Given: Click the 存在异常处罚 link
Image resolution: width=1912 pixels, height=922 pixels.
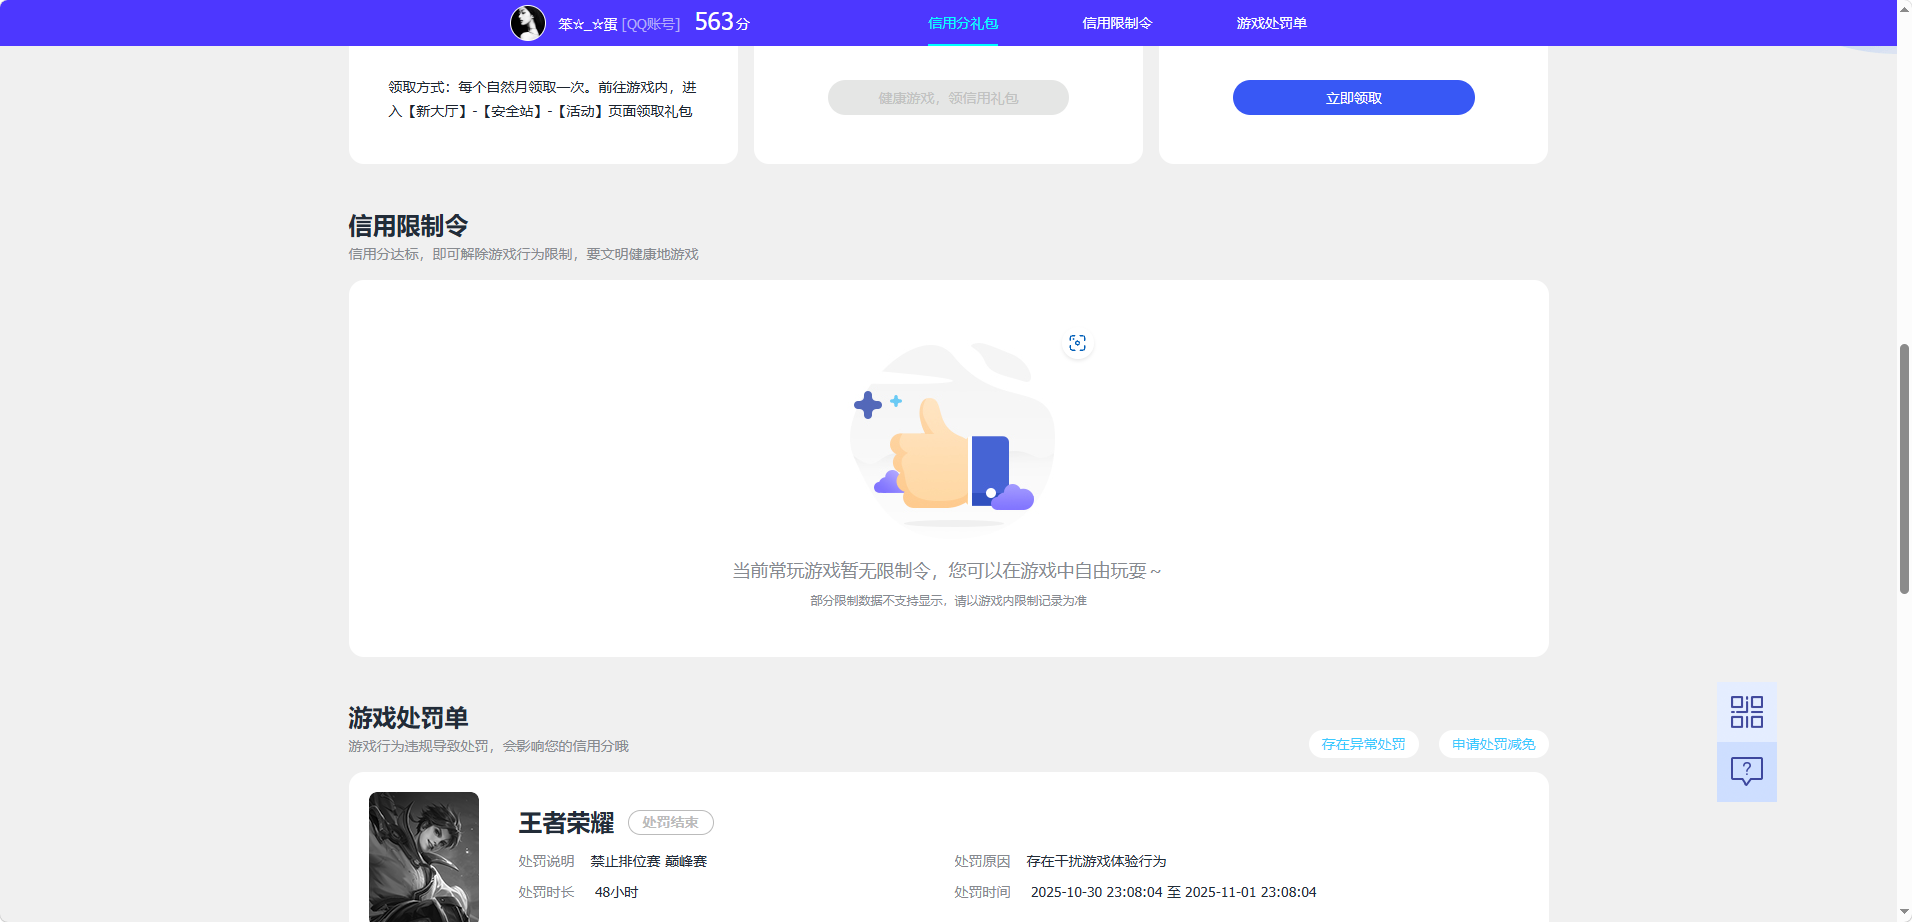Looking at the screenshot, I should click(x=1363, y=744).
